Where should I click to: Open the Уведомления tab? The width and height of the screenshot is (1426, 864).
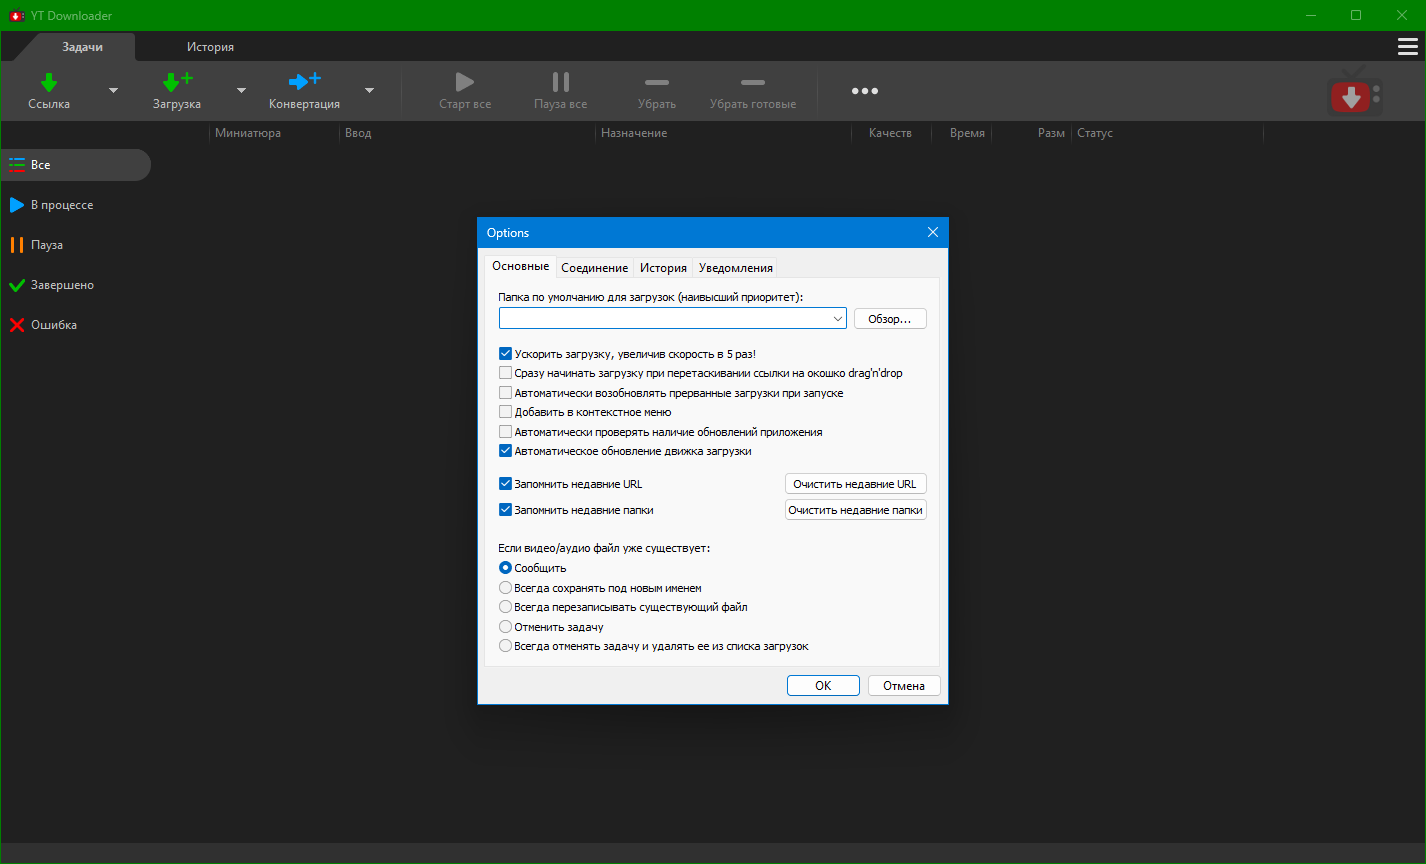[735, 268]
